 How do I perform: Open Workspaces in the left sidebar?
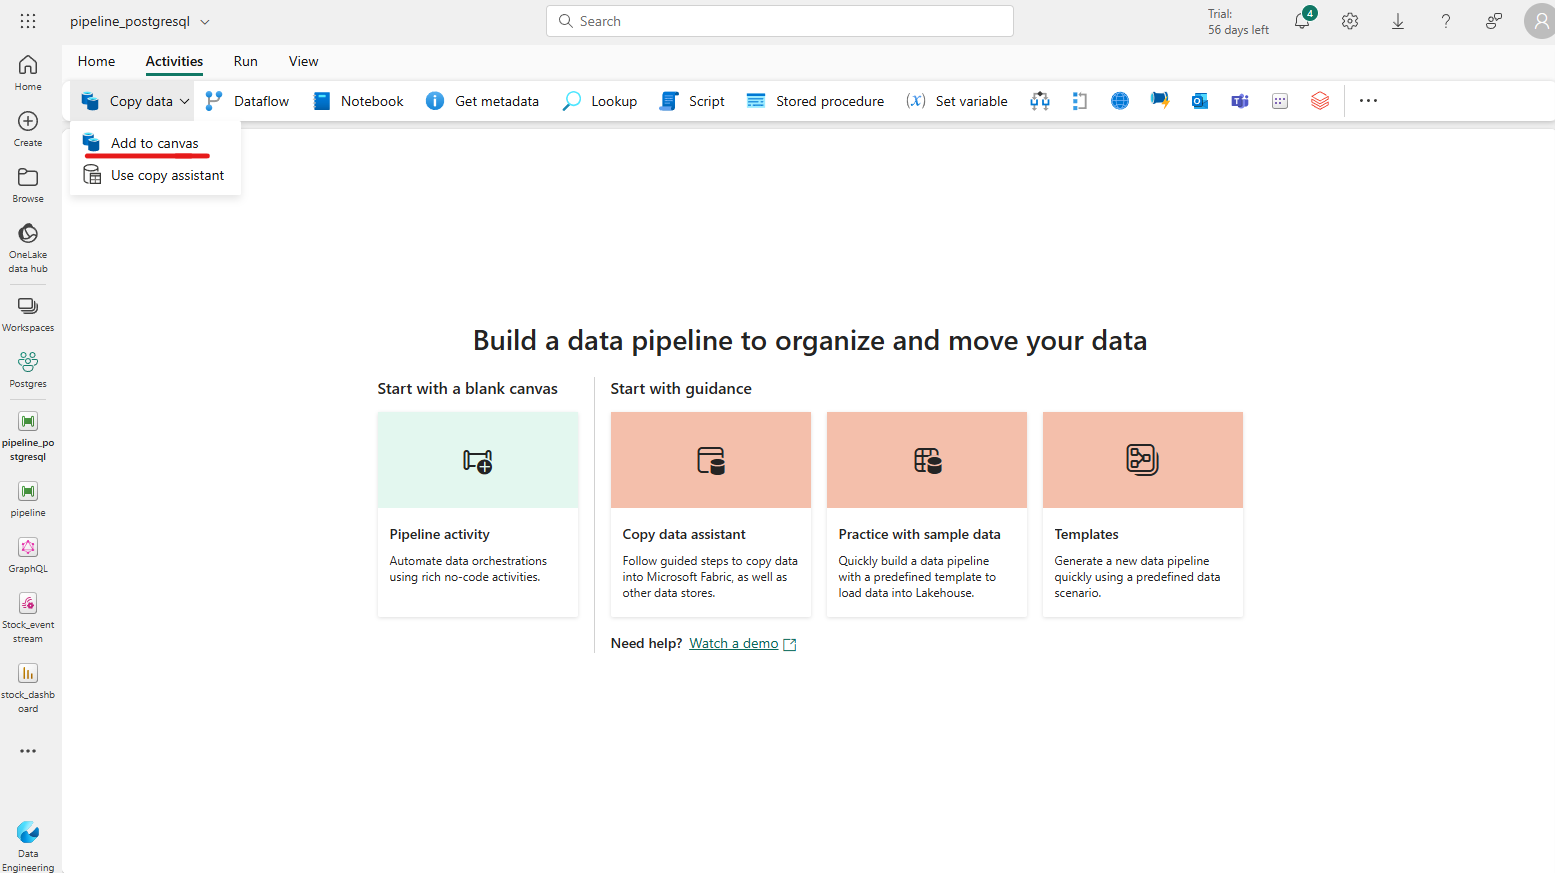point(28,313)
